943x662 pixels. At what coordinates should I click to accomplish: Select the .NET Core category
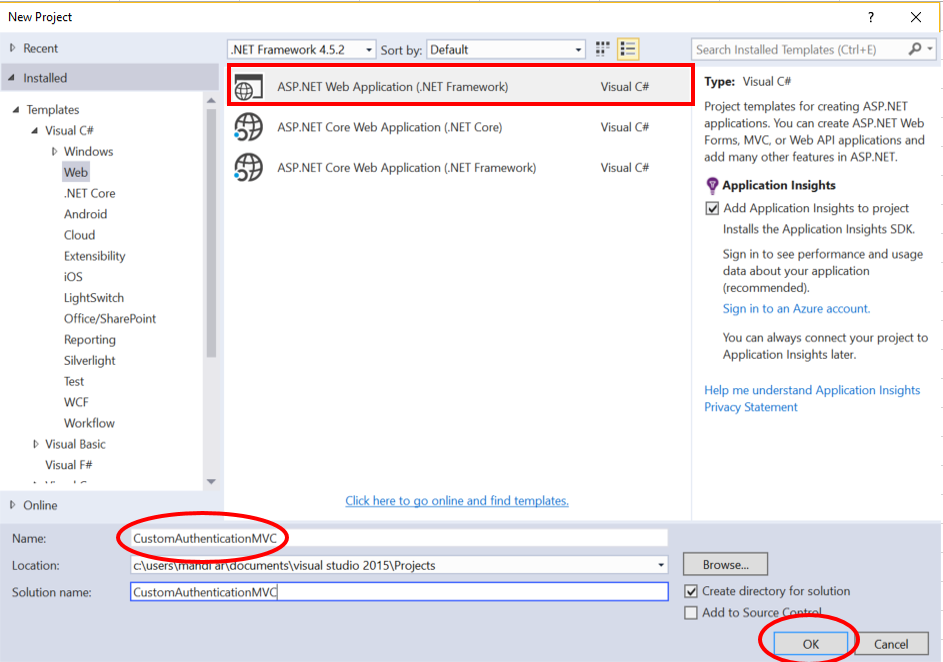90,194
